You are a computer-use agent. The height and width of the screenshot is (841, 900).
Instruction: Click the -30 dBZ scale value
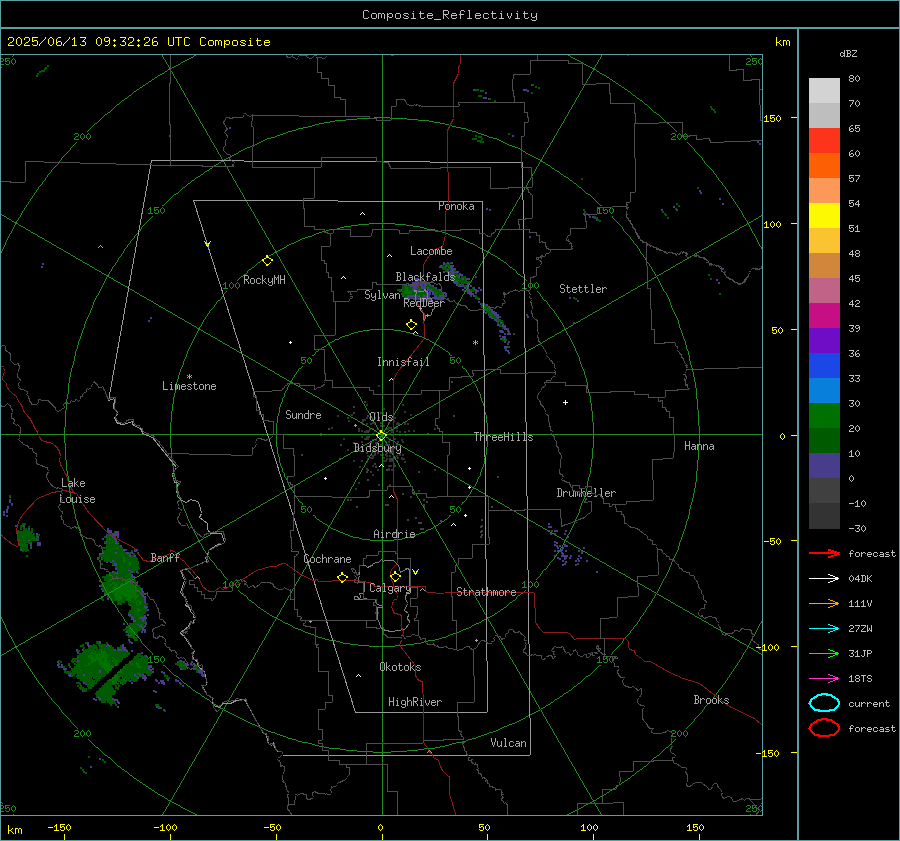(x=857, y=529)
